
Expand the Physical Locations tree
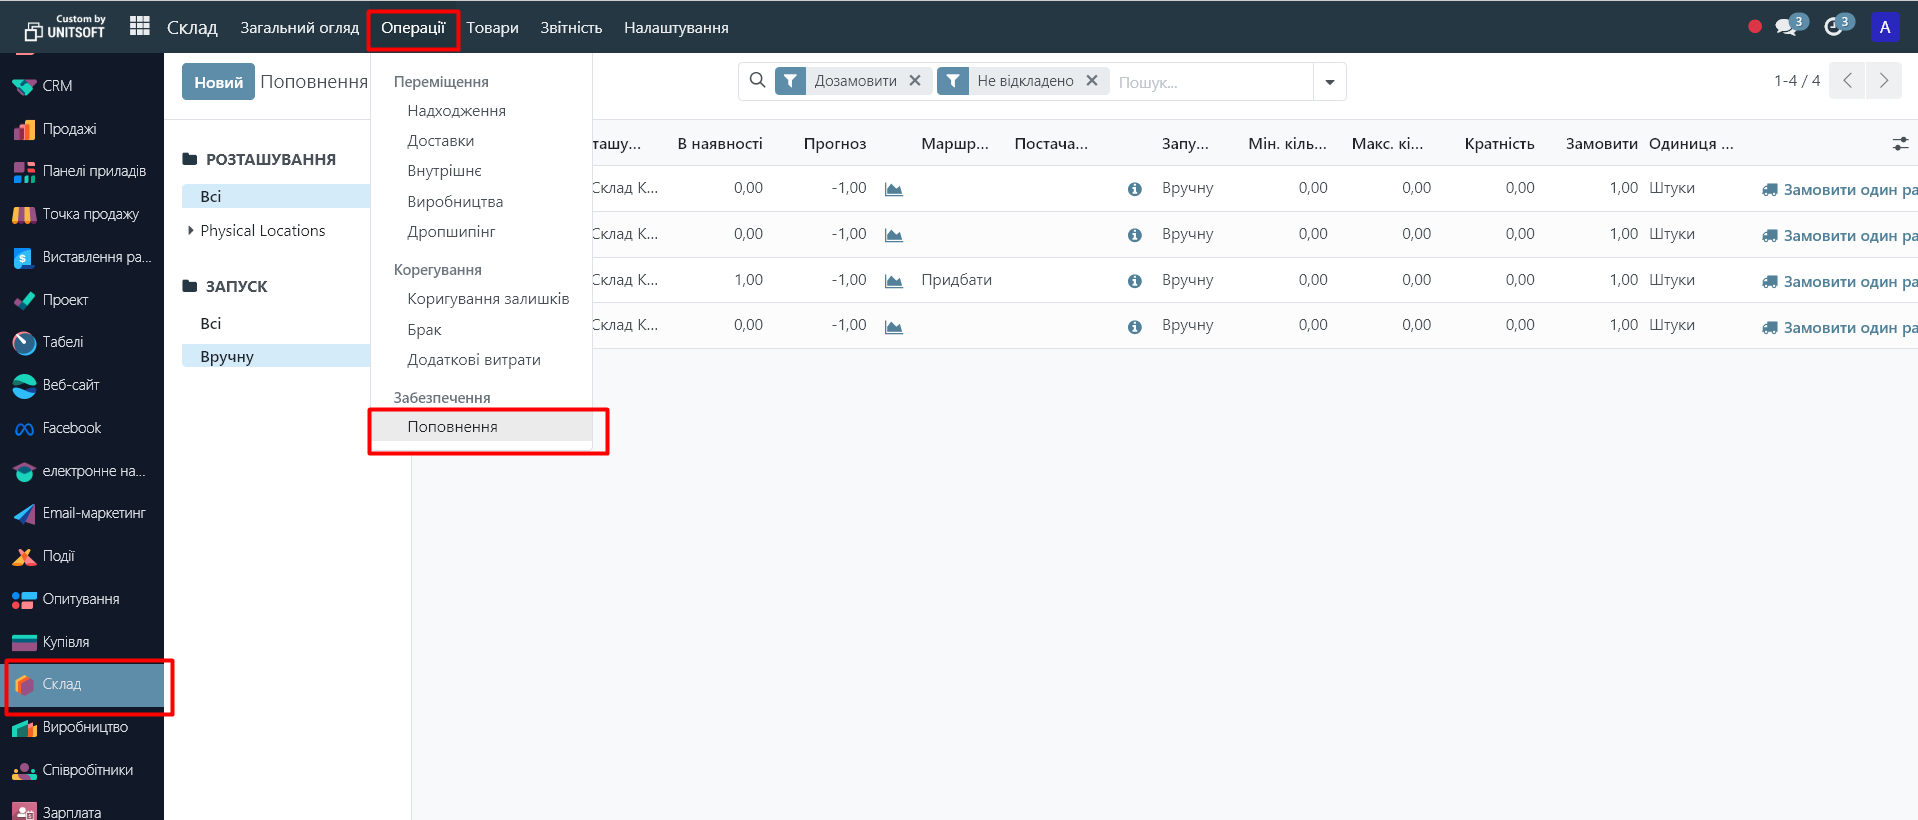tap(190, 231)
